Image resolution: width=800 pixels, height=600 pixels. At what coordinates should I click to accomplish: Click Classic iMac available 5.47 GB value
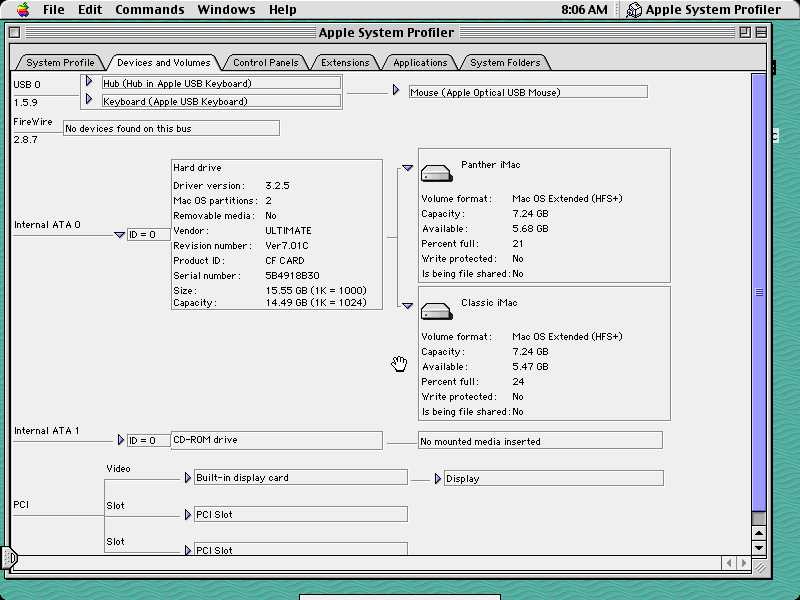click(530, 366)
